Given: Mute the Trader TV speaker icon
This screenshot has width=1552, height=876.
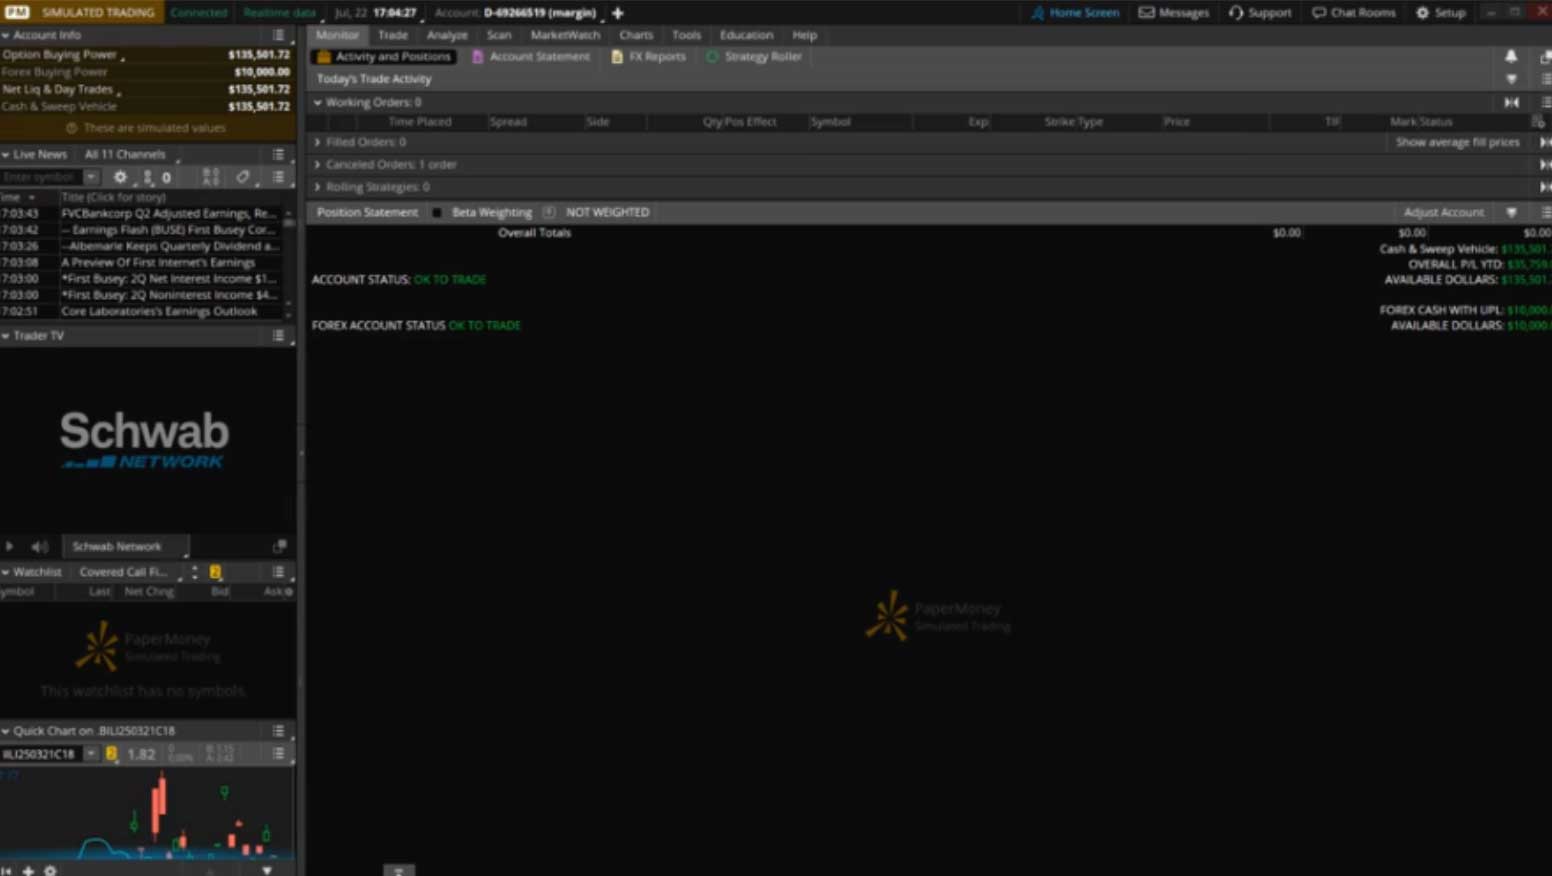Looking at the screenshot, I should [39, 547].
